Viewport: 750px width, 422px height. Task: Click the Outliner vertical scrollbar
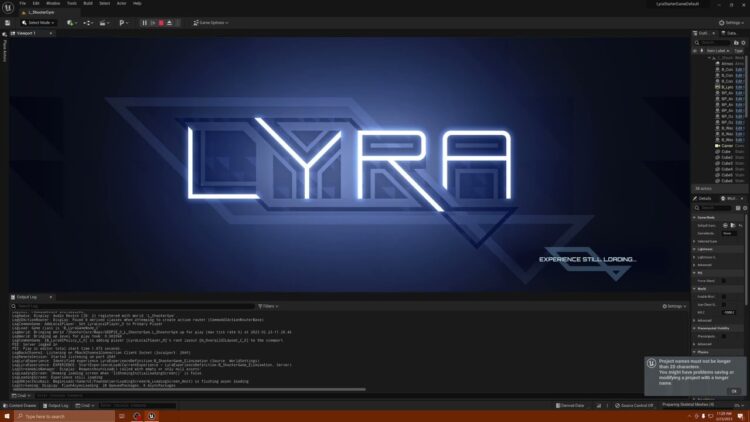point(746,86)
